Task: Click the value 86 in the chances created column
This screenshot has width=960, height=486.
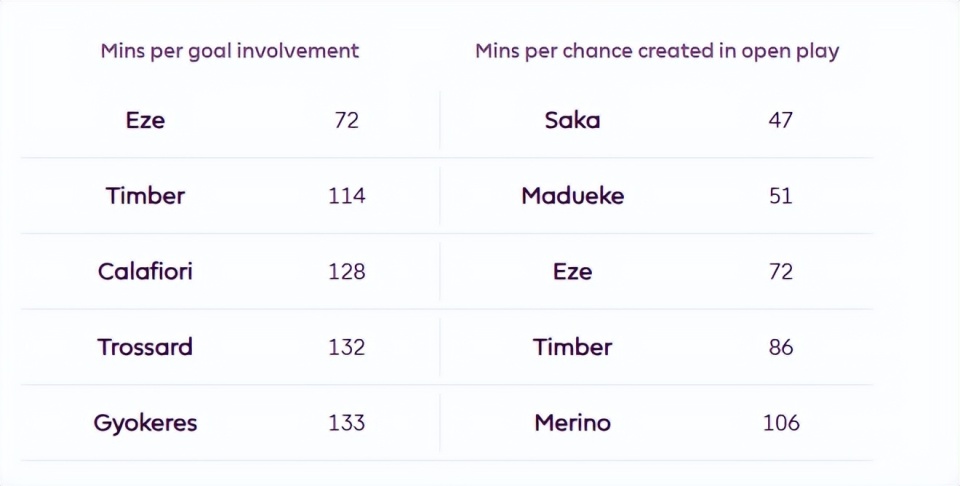Action: (780, 348)
